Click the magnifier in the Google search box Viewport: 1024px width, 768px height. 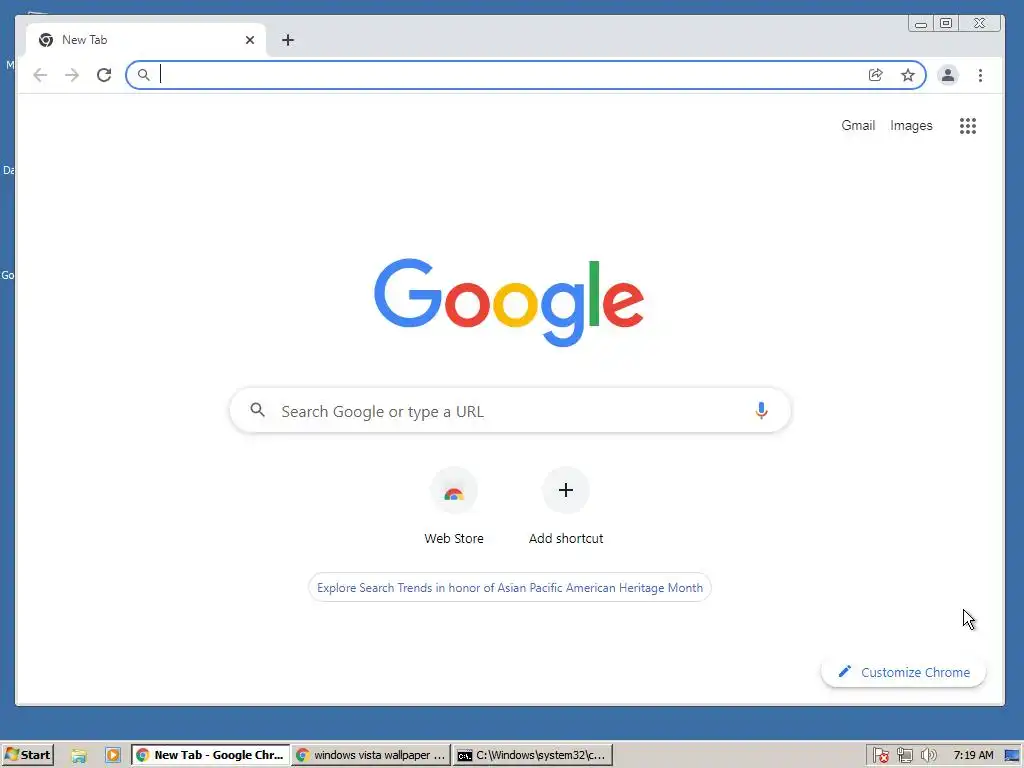[x=258, y=410]
